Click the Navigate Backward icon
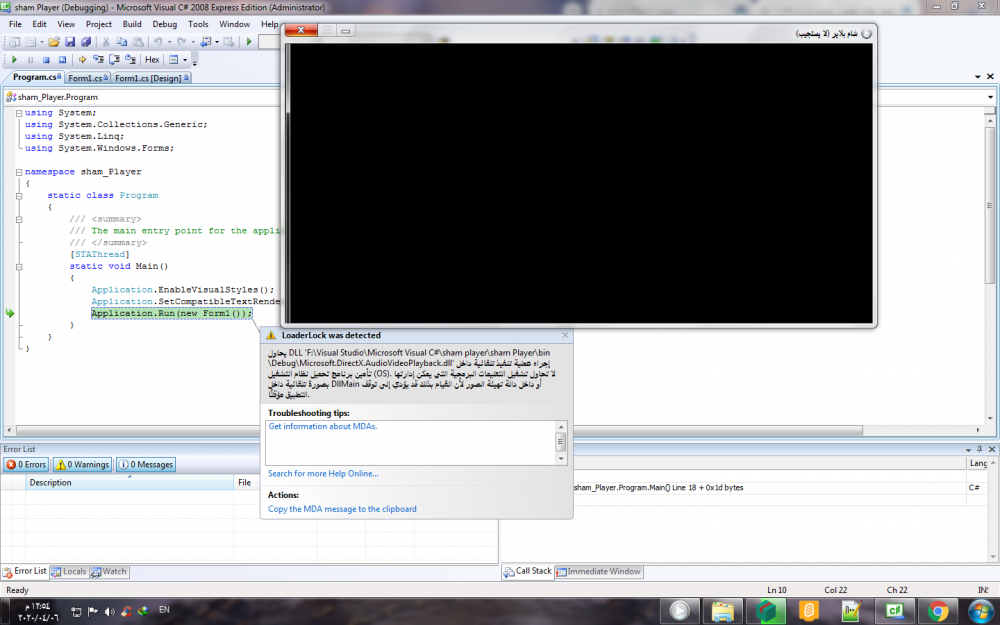 tap(206, 41)
